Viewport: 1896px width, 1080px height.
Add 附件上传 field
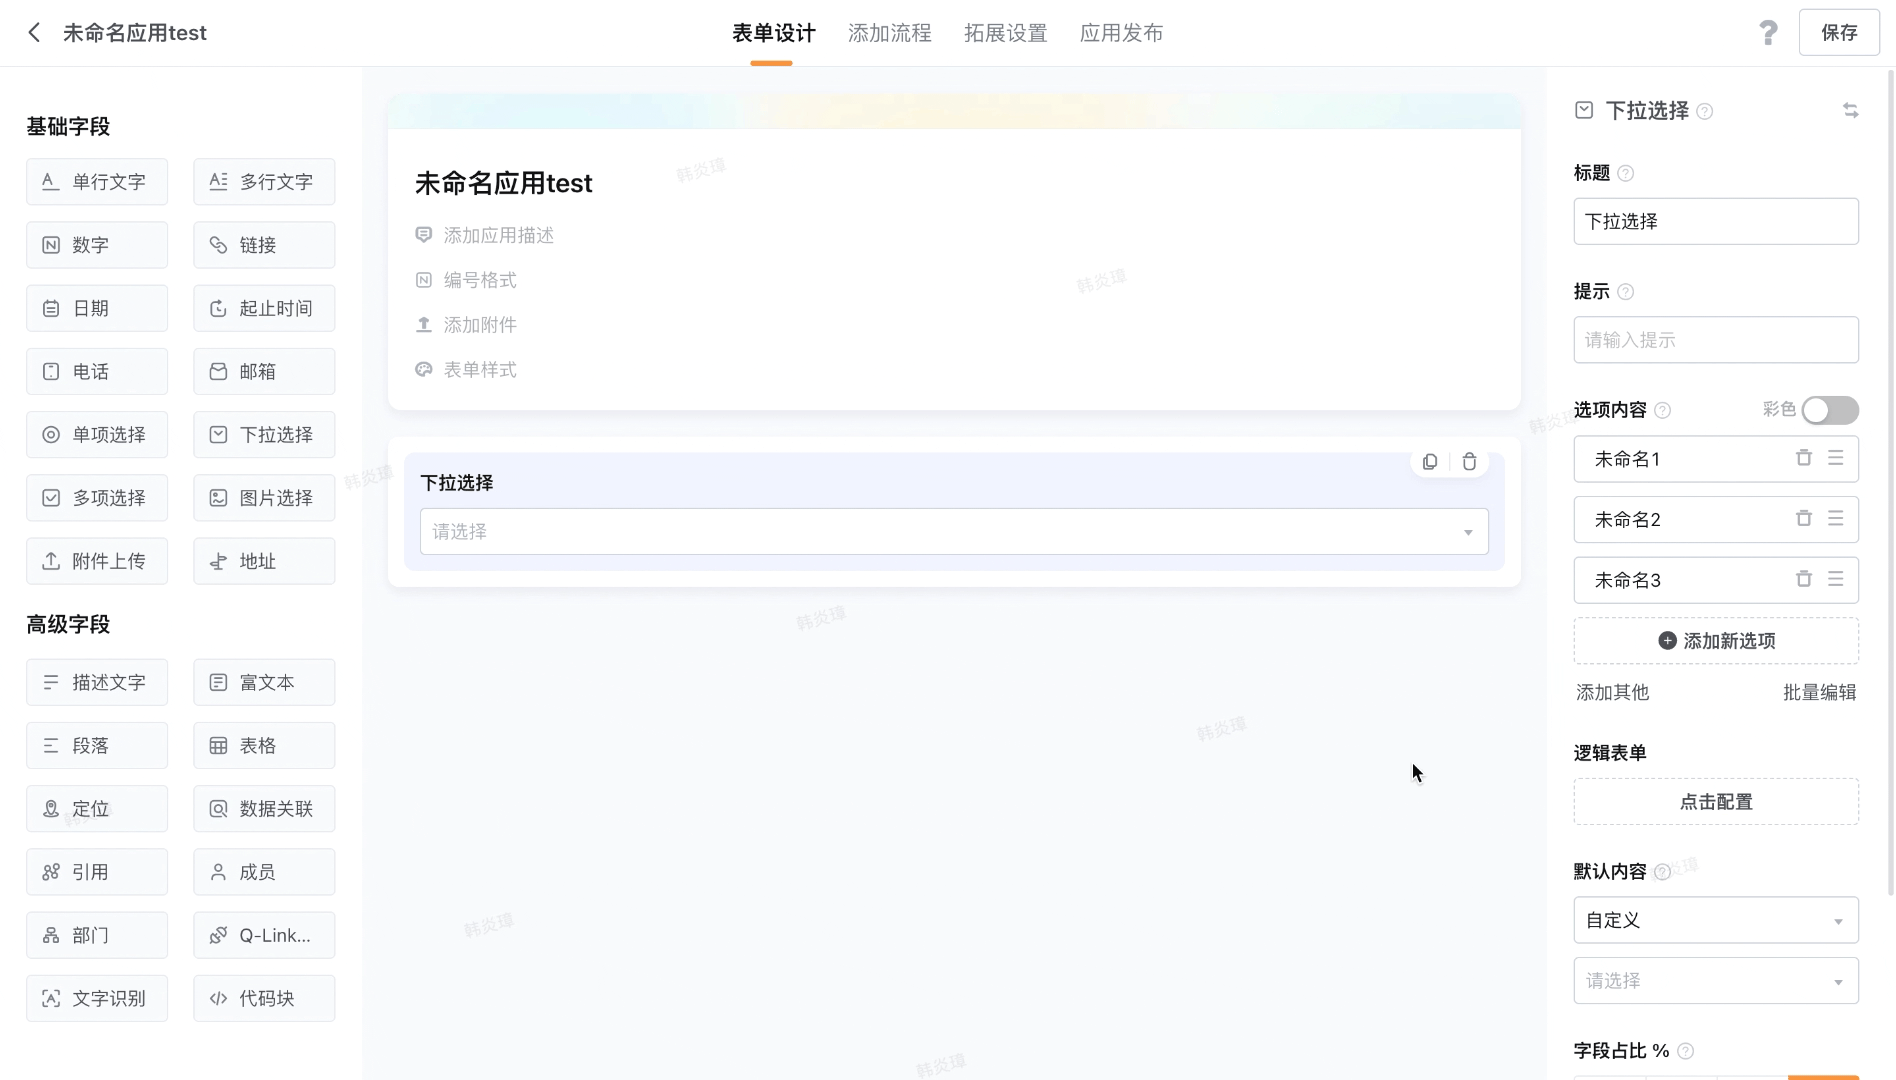[97, 561]
